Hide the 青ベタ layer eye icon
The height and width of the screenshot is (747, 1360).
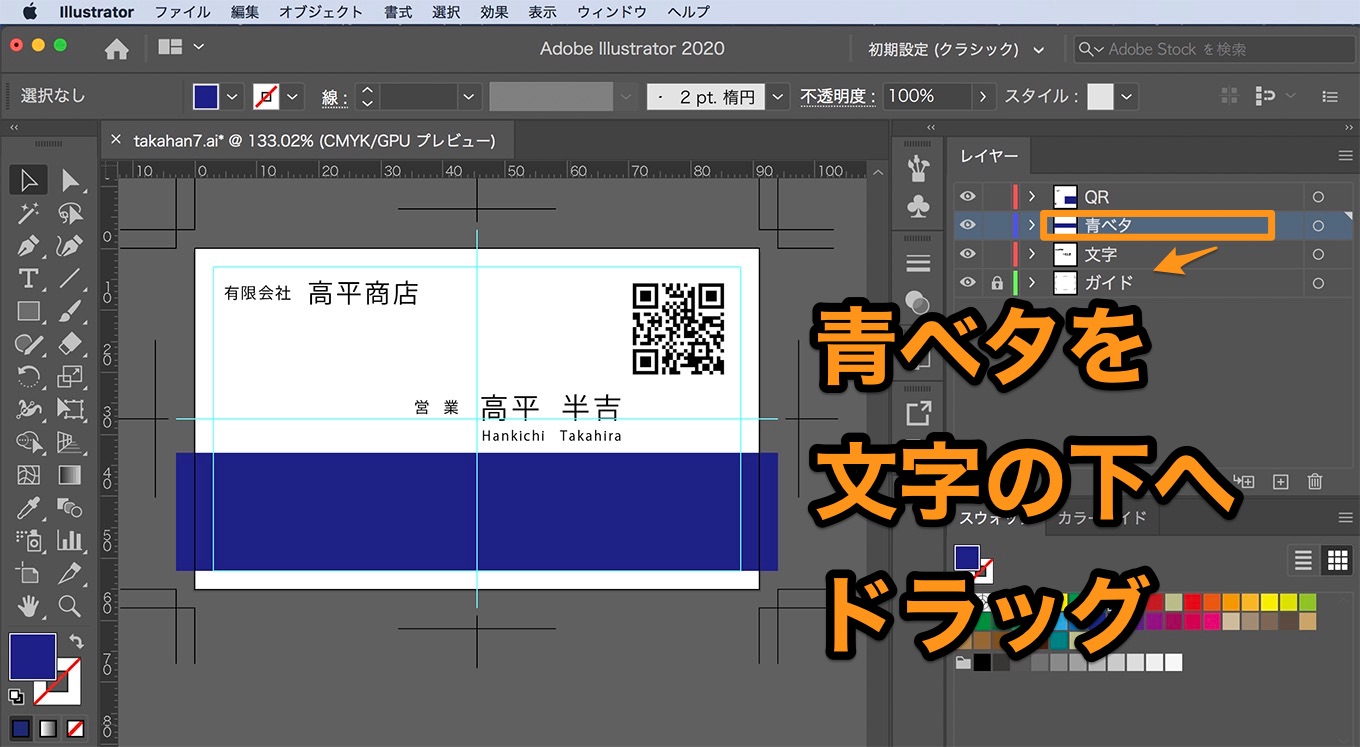coord(967,225)
